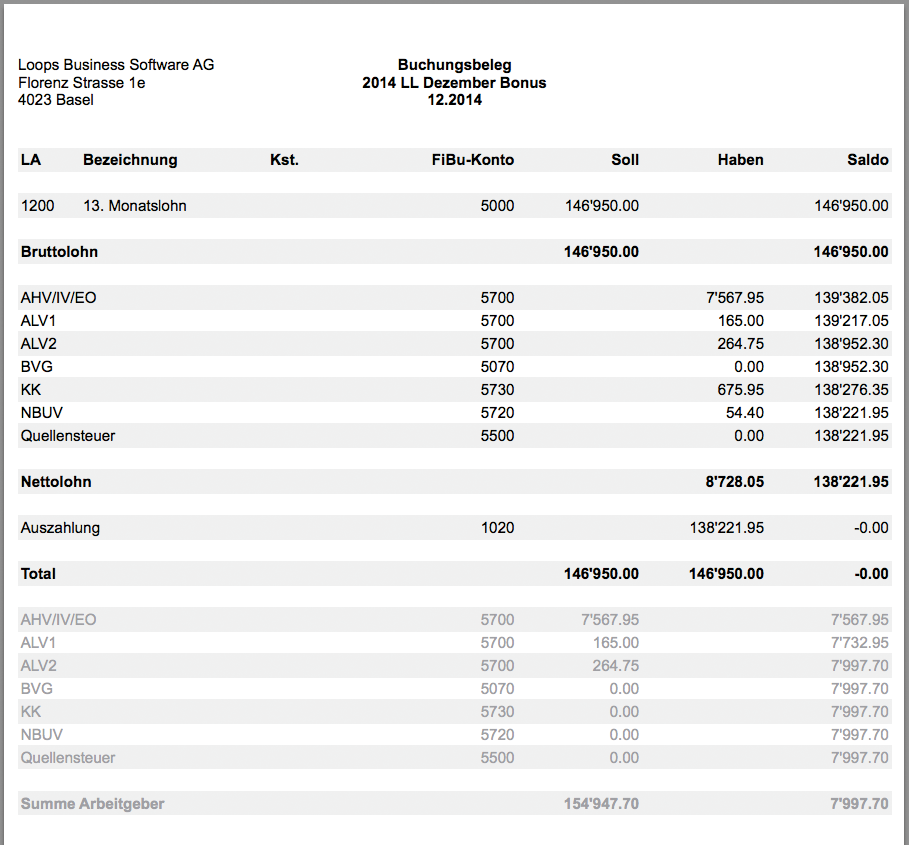Click the Haben column header

point(740,160)
